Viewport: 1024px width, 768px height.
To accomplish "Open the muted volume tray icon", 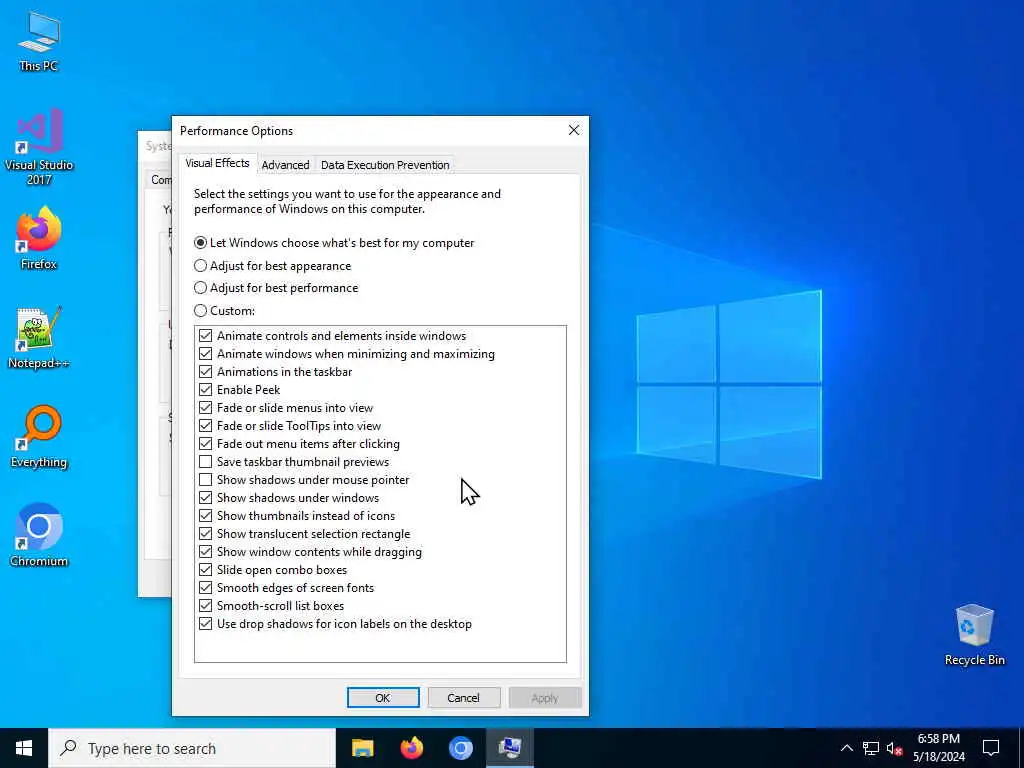I will coord(894,748).
